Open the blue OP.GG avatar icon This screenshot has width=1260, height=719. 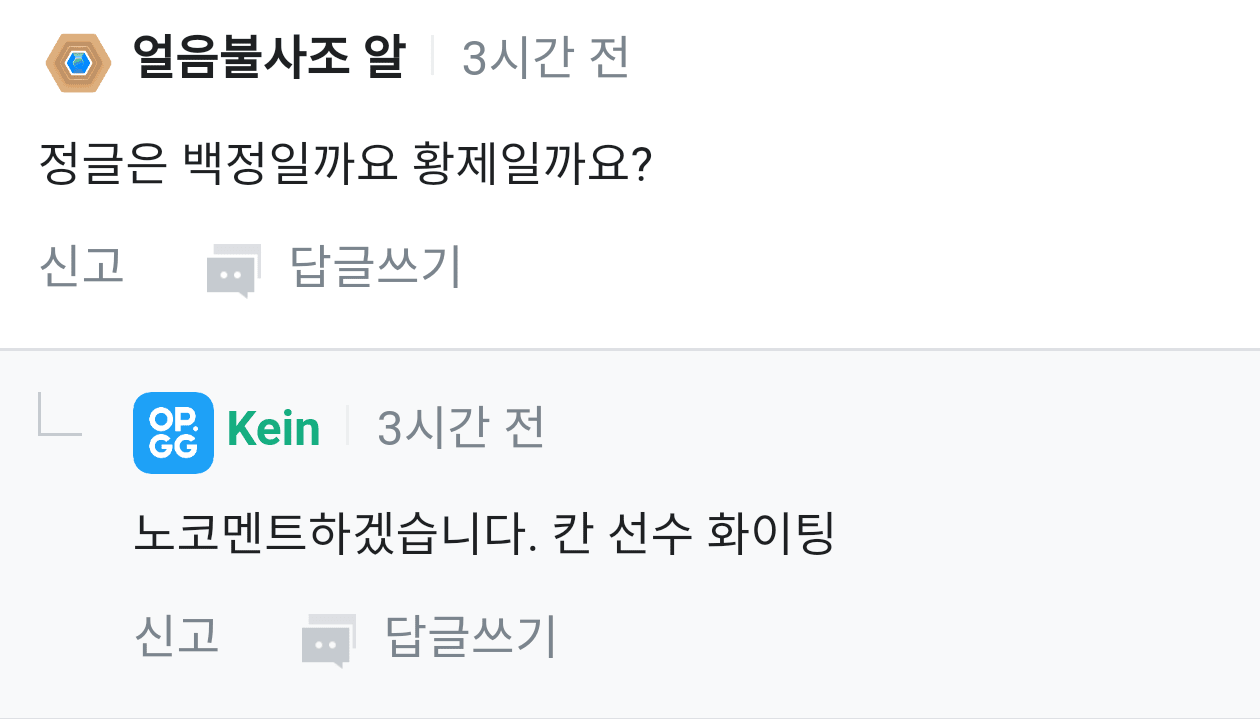173,432
